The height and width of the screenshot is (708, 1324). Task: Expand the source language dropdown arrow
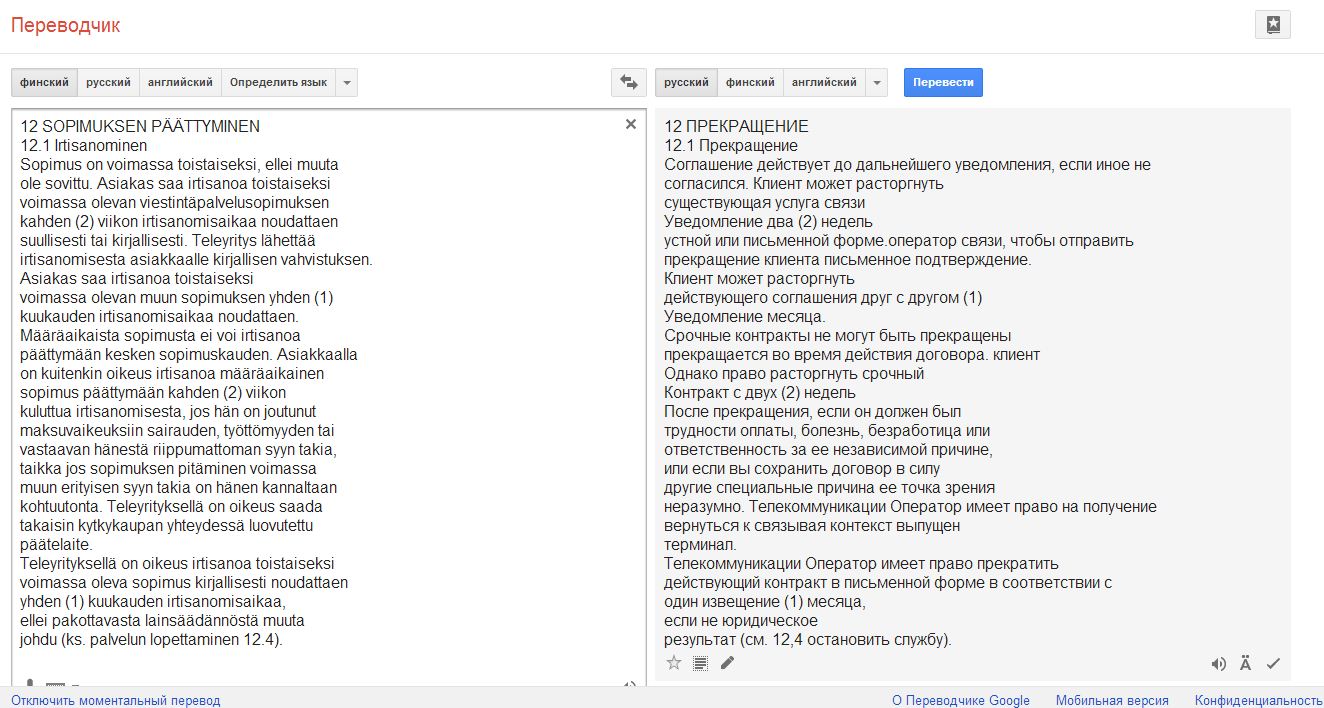pyautogui.click(x=346, y=82)
